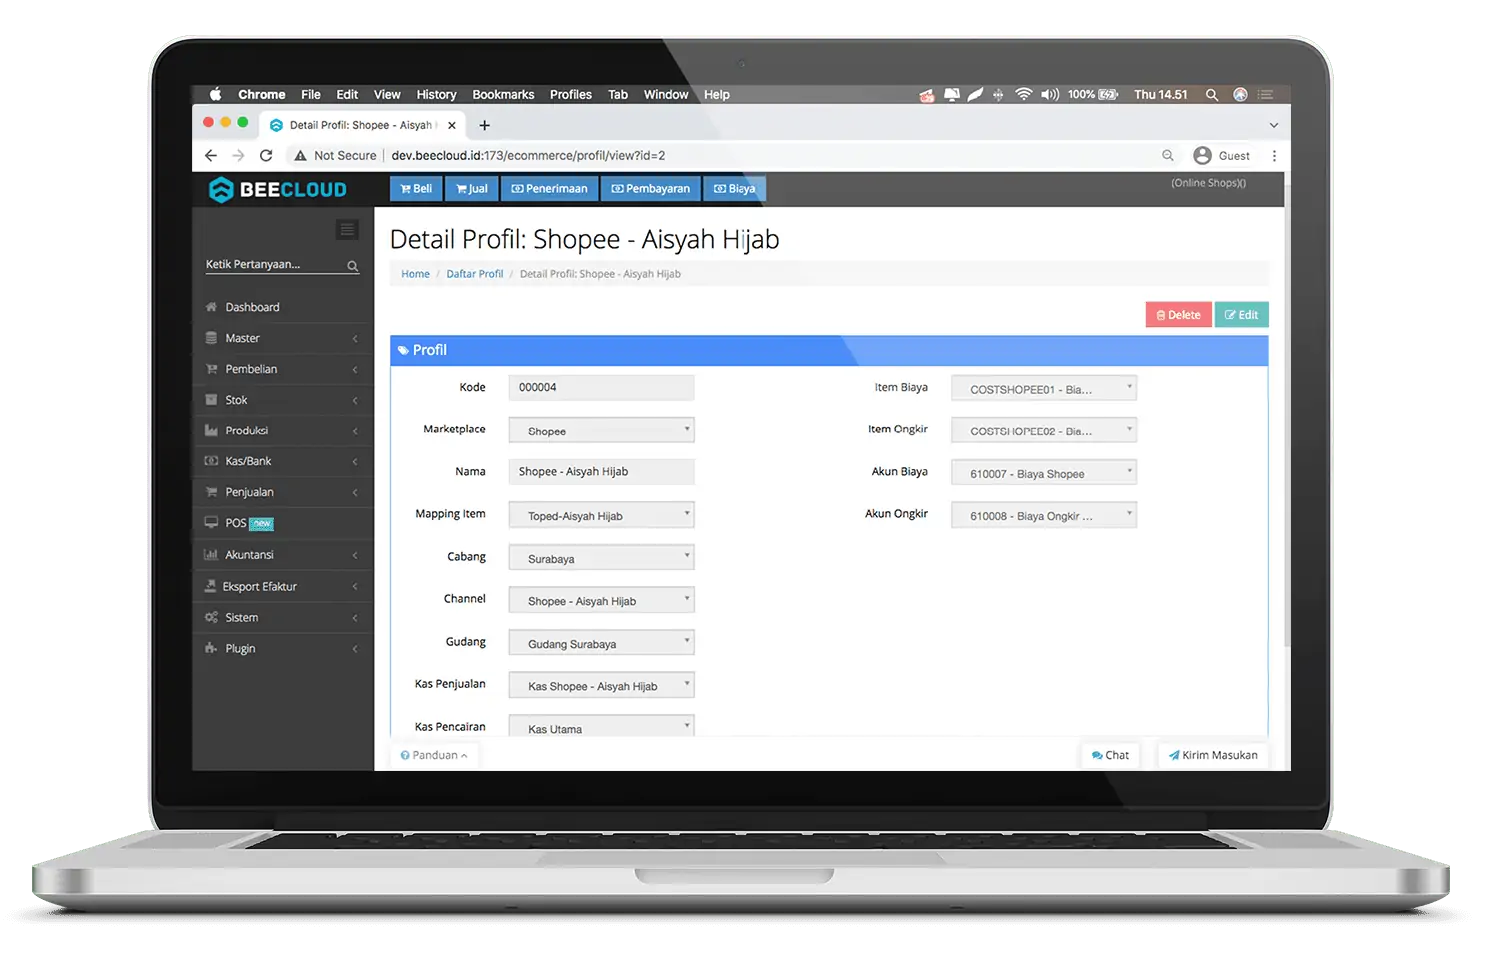1500x956 pixels.
Task: Click the BeeCloud logo icon
Action: click(x=221, y=189)
